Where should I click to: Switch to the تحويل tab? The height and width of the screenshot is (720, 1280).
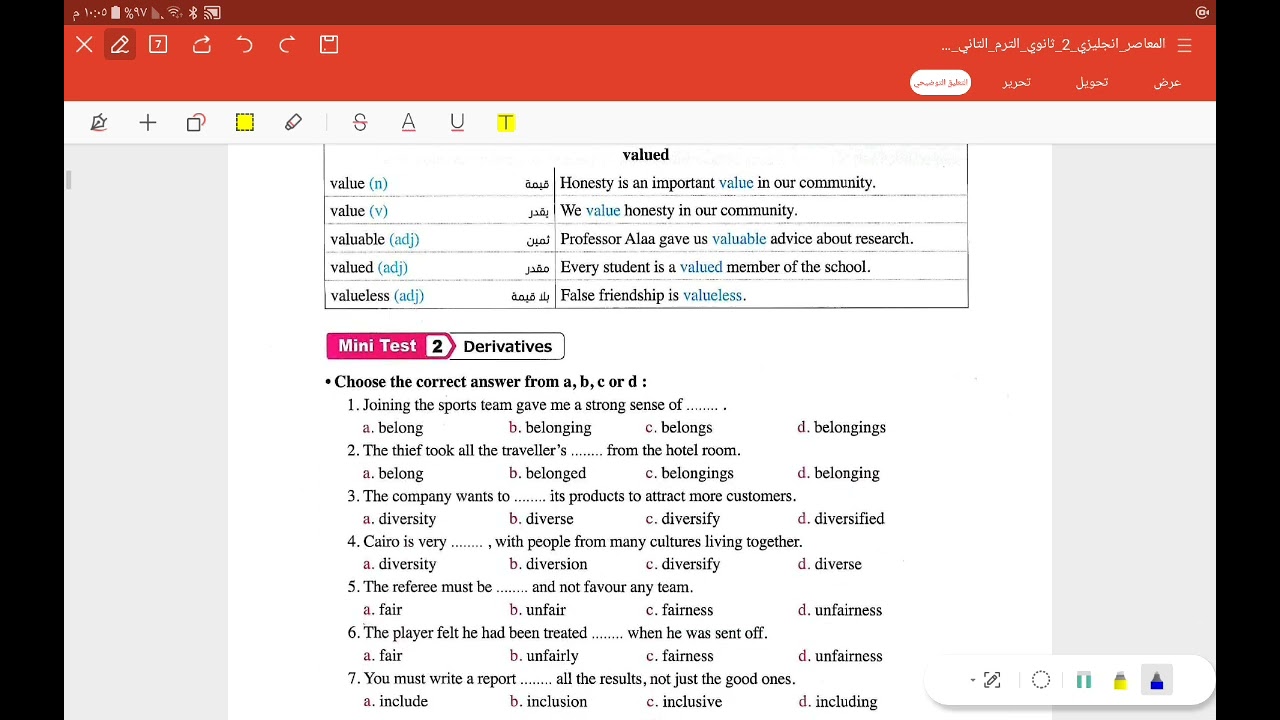(1091, 82)
